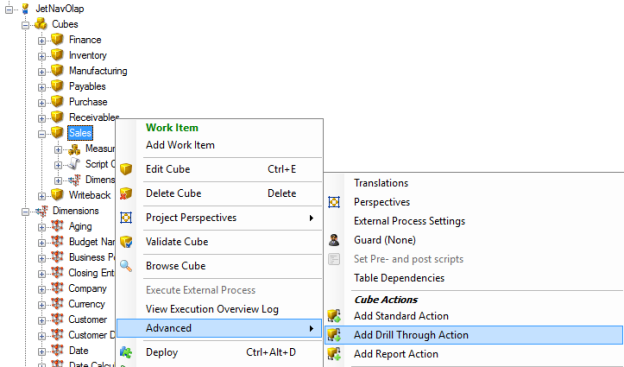Expand the Finance cube node
Screen dimensions: 624x367
pyautogui.click(x=42, y=41)
